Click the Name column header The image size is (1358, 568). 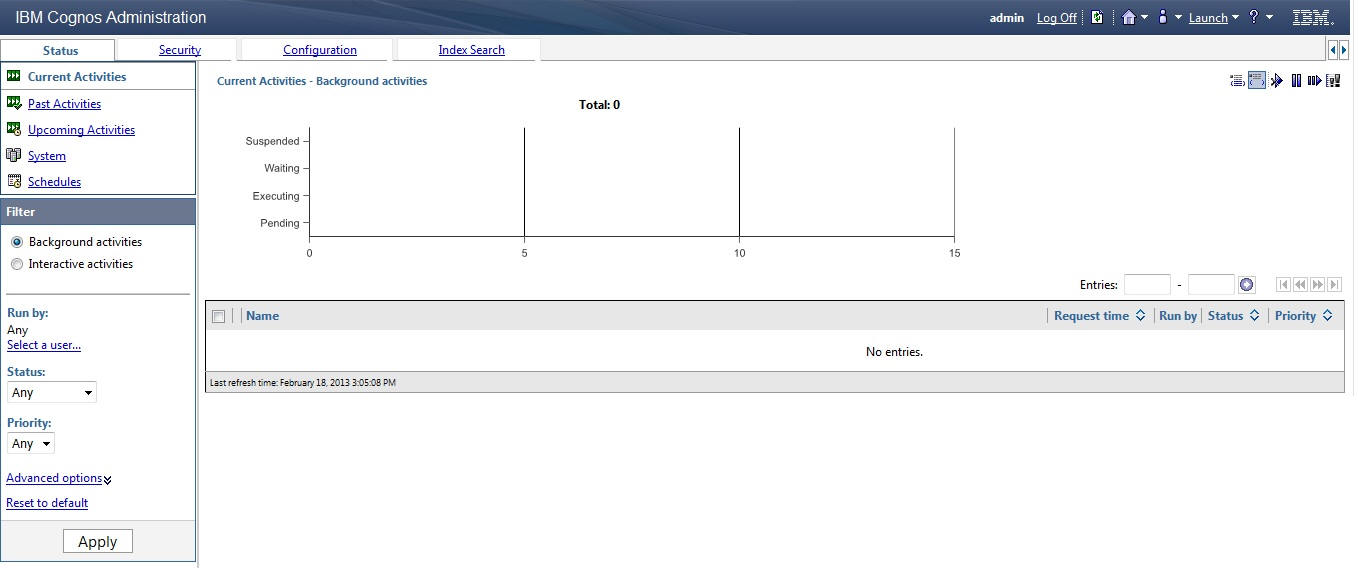click(x=262, y=316)
